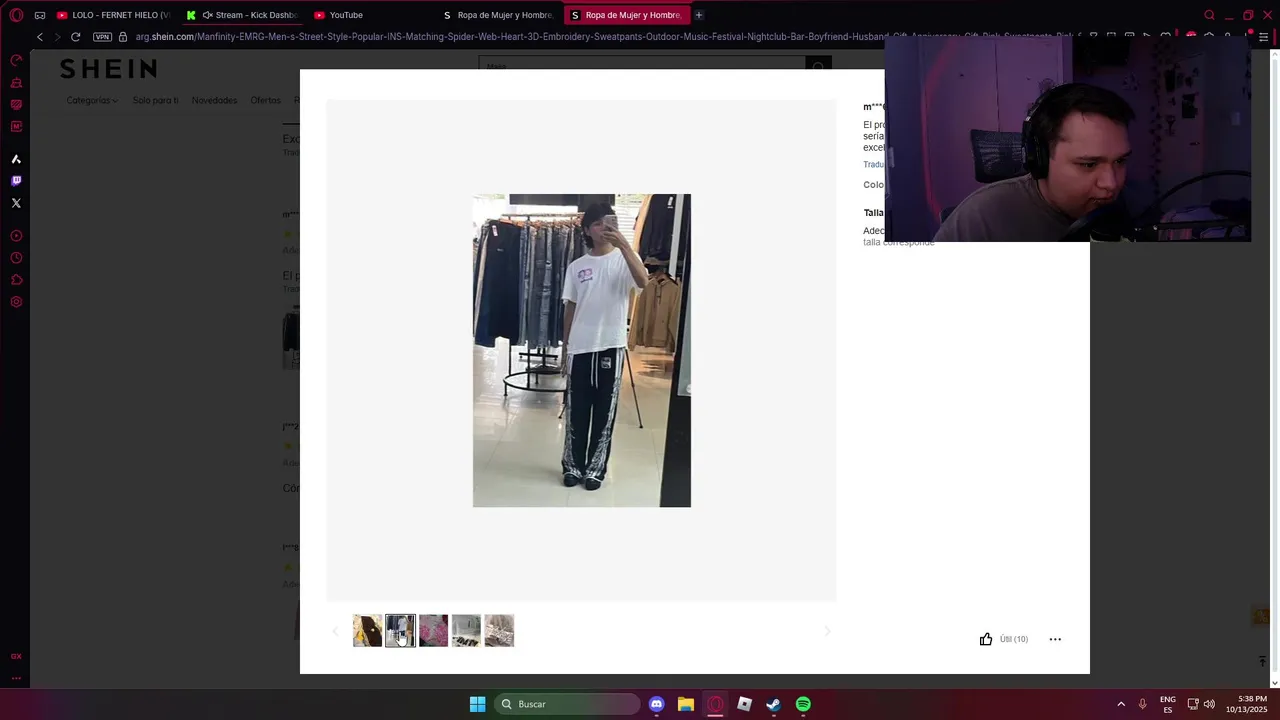Viewport: 1280px width, 720px height.
Task: Open sidebar three-dot options
Action: (x=16, y=678)
